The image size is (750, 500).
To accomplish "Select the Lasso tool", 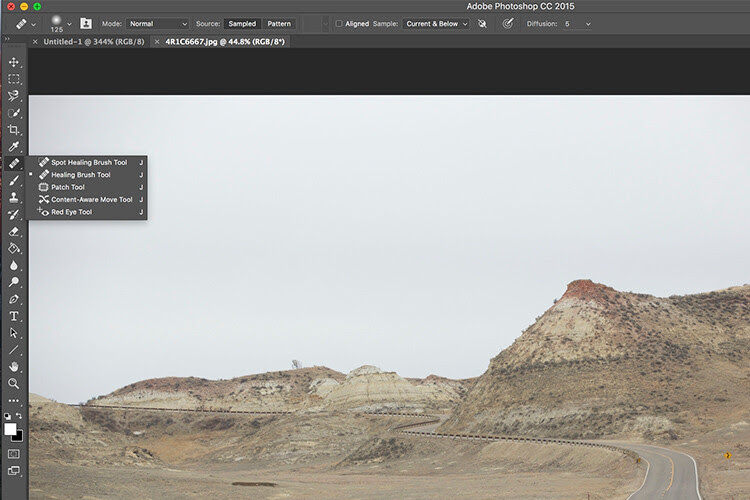I will point(13,96).
